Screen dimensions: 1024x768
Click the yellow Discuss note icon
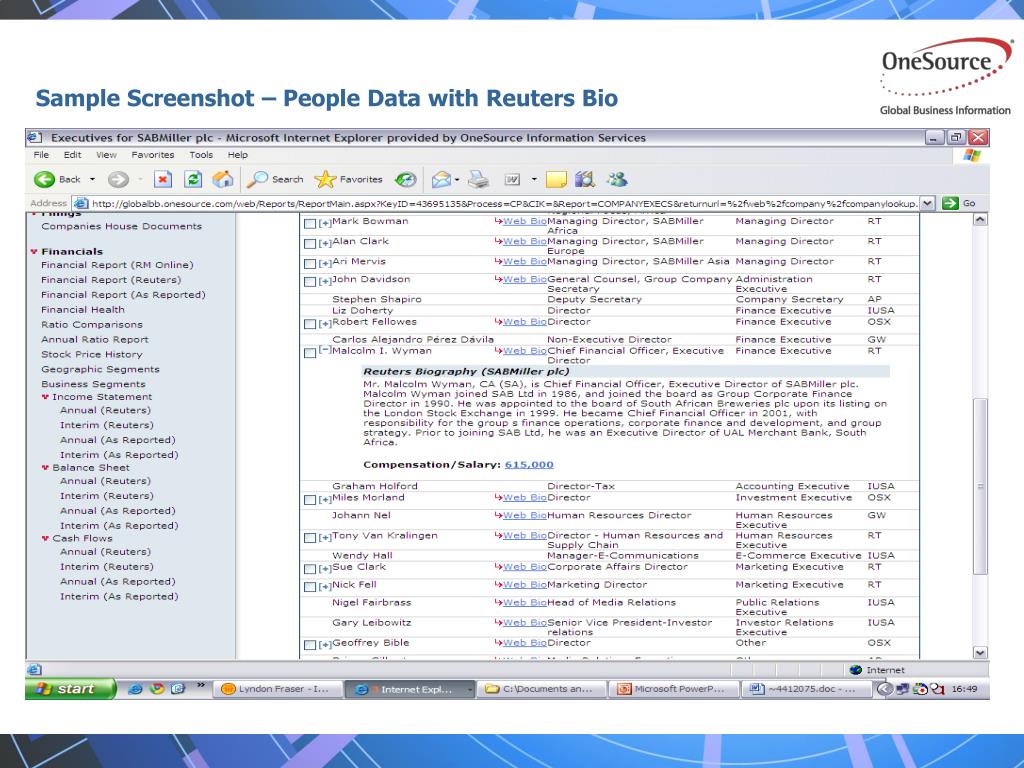click(x=556, y=179)
